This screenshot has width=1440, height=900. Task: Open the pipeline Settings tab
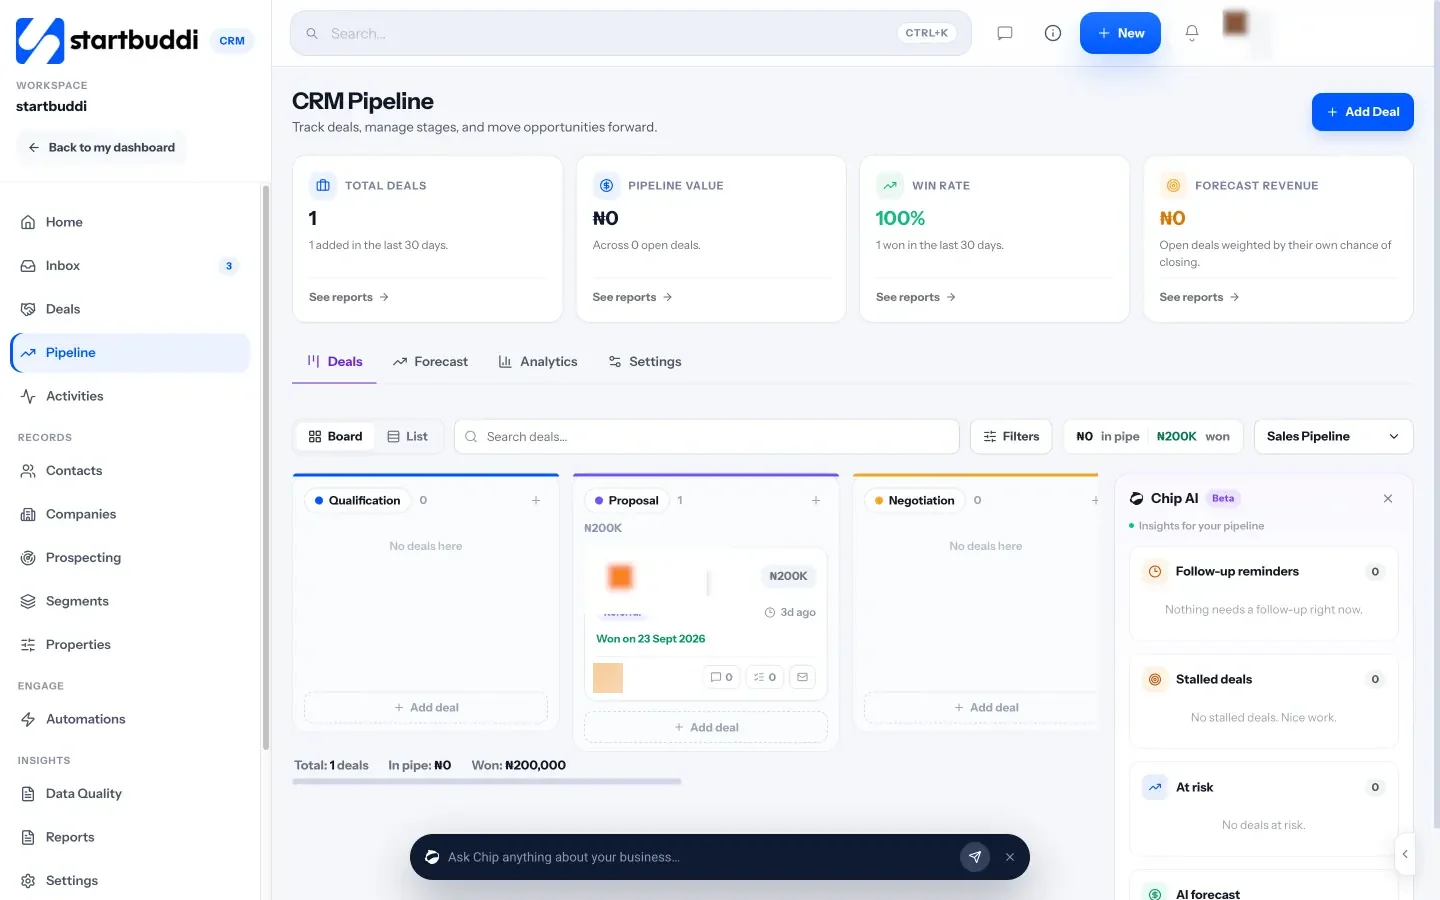pyautogui.click(x=645, y=362)
